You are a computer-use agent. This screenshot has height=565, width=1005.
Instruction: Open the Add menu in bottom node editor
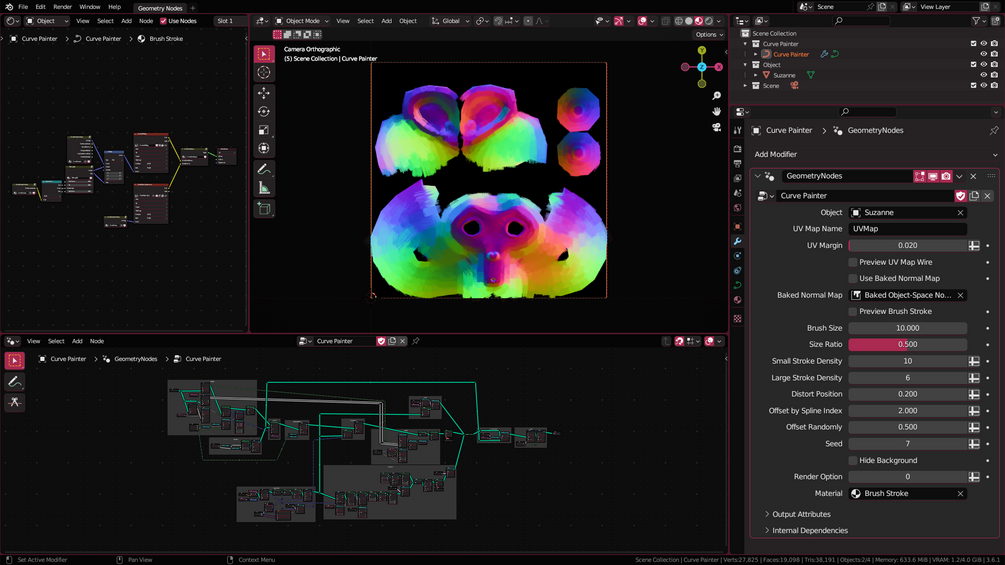[x=77, y=341]
